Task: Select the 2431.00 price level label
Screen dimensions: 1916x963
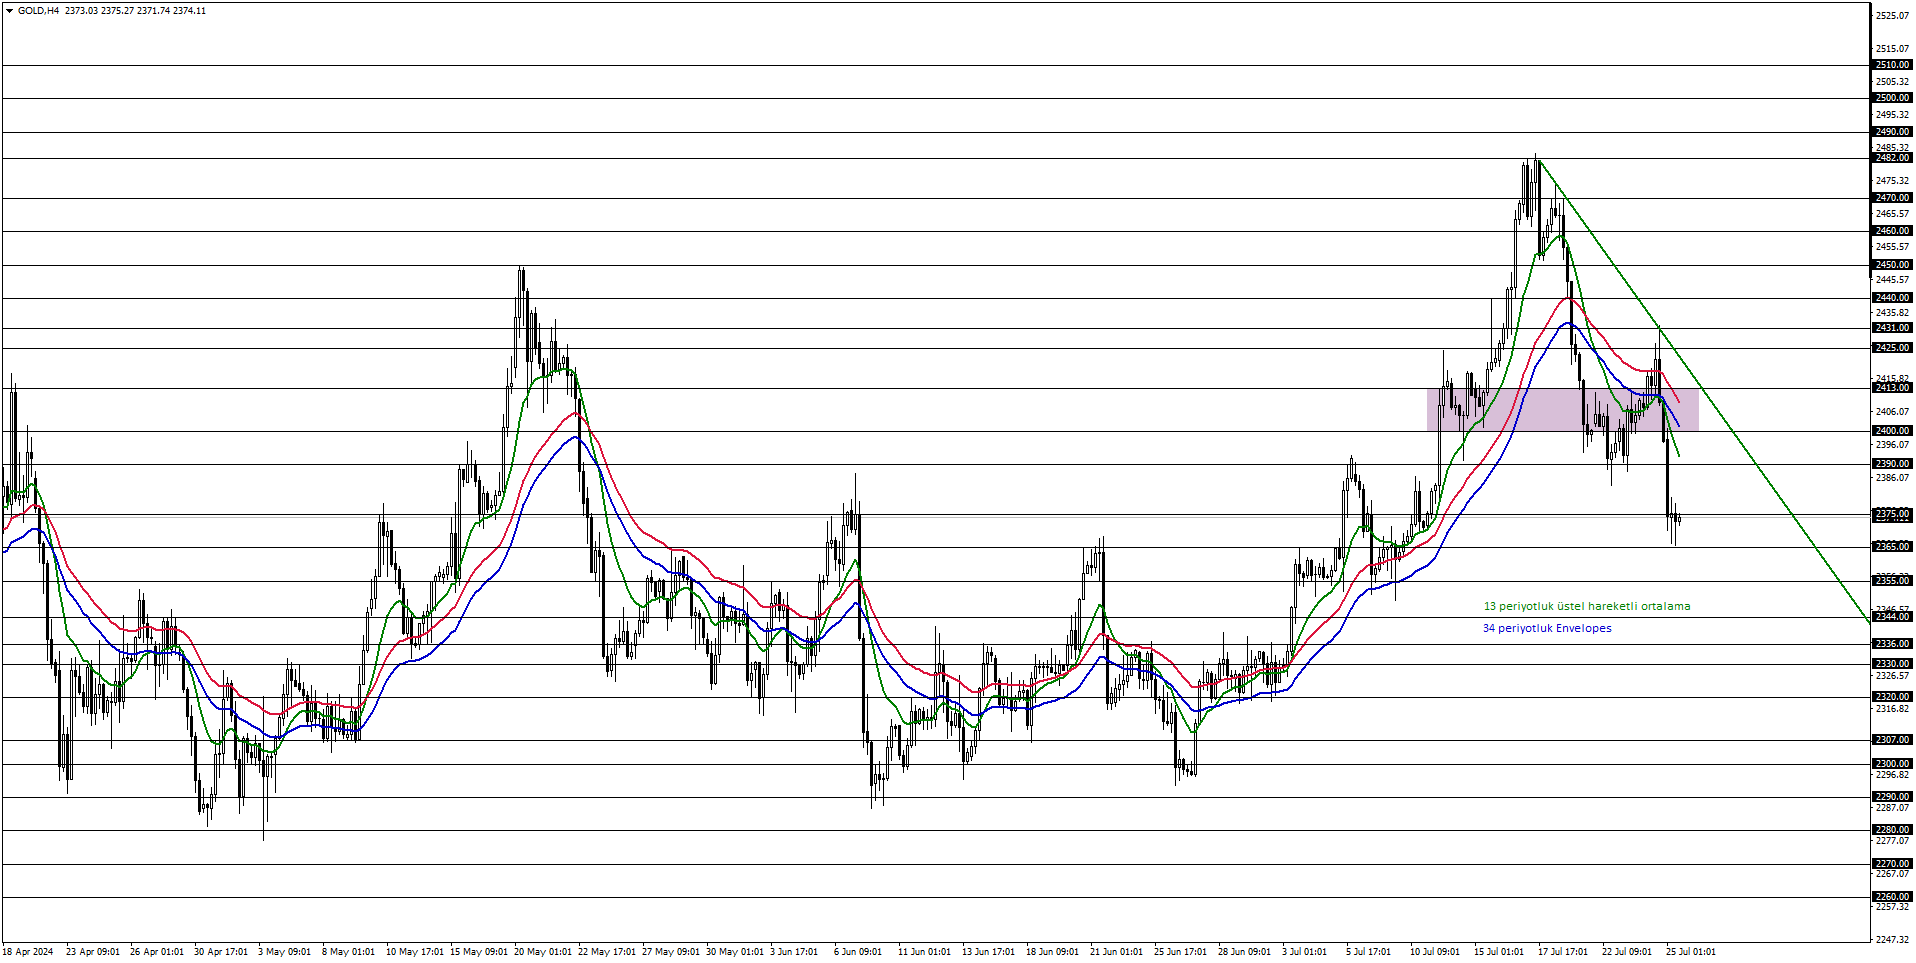Action: [x=1892, y=328]
